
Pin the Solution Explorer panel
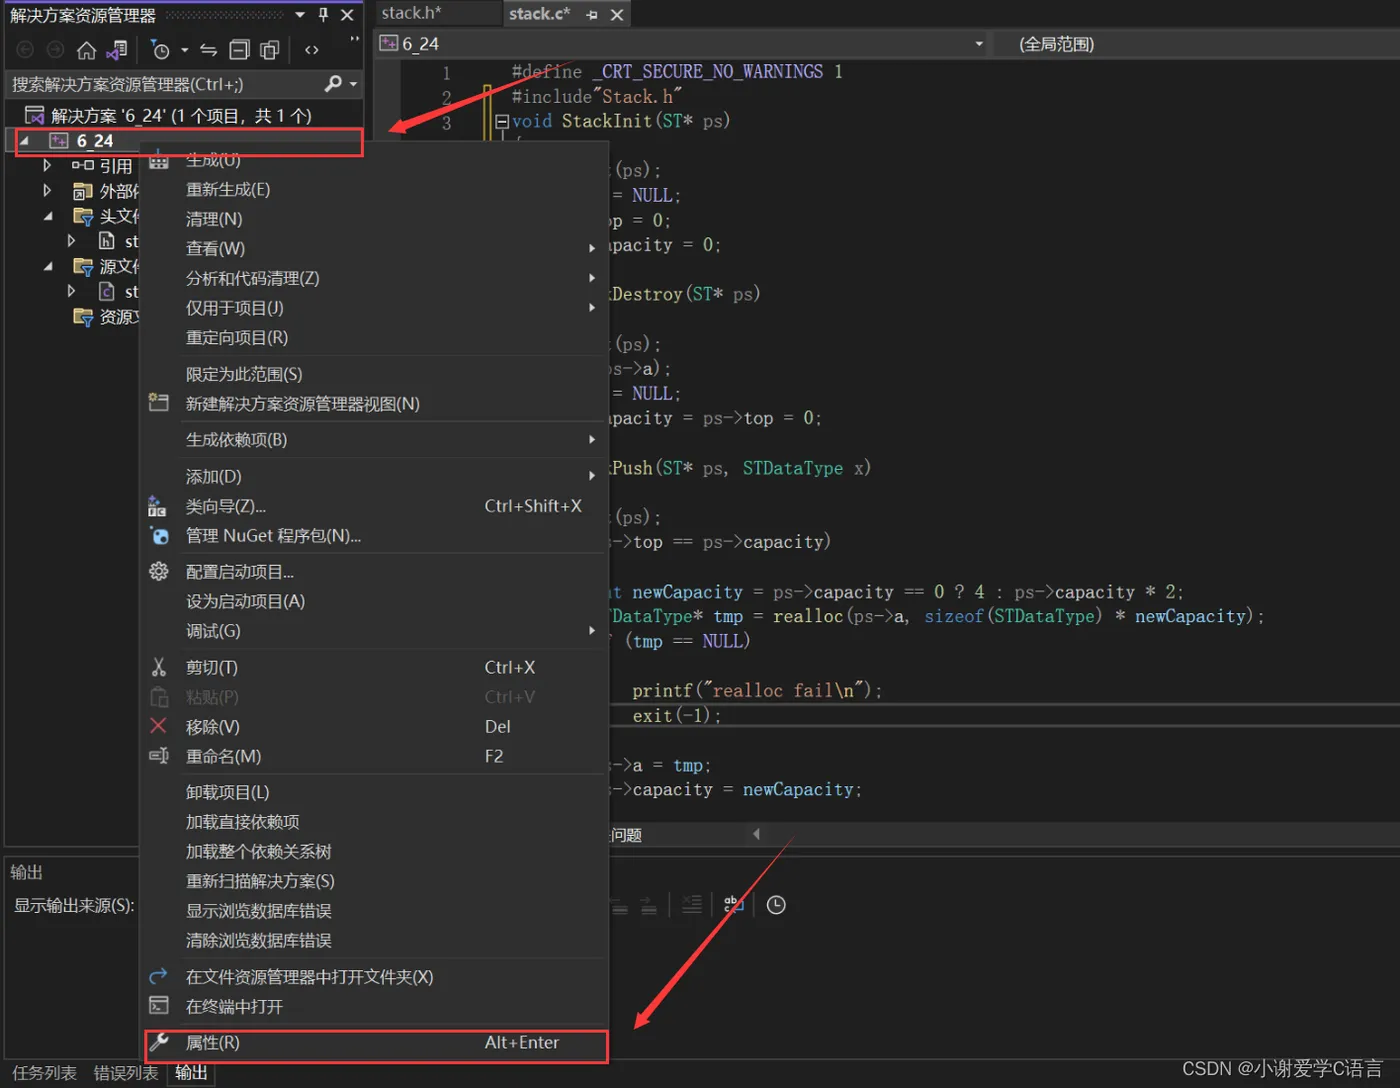[x=323, y=15]
